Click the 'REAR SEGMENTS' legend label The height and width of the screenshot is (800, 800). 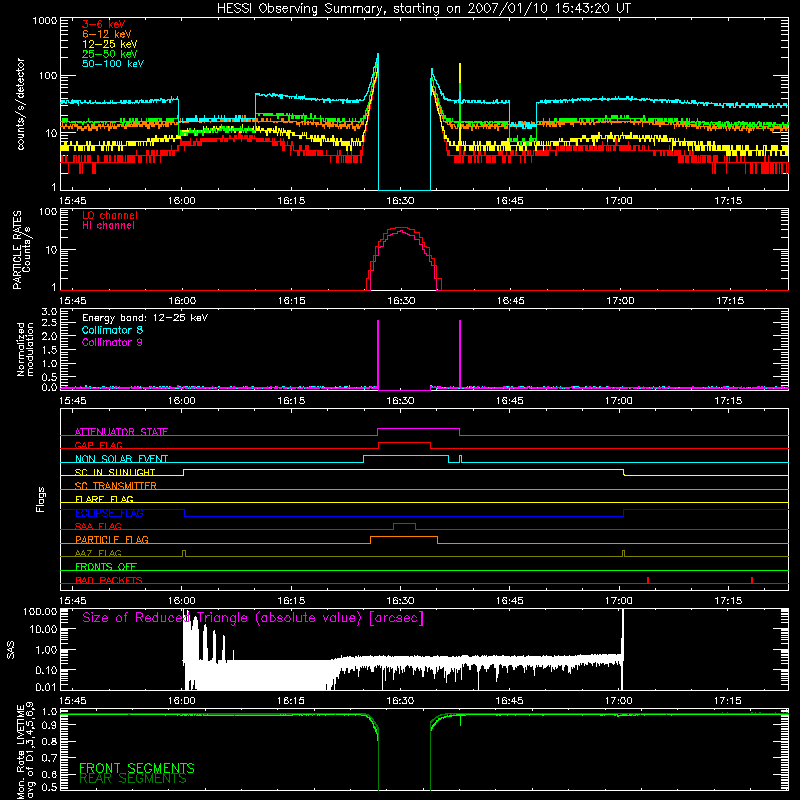(x=133, y=779)
